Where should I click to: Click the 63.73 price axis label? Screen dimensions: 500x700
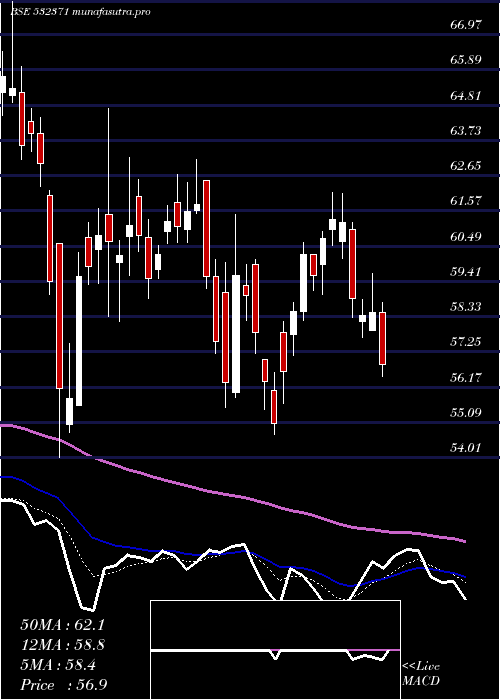tap(466, 131)
